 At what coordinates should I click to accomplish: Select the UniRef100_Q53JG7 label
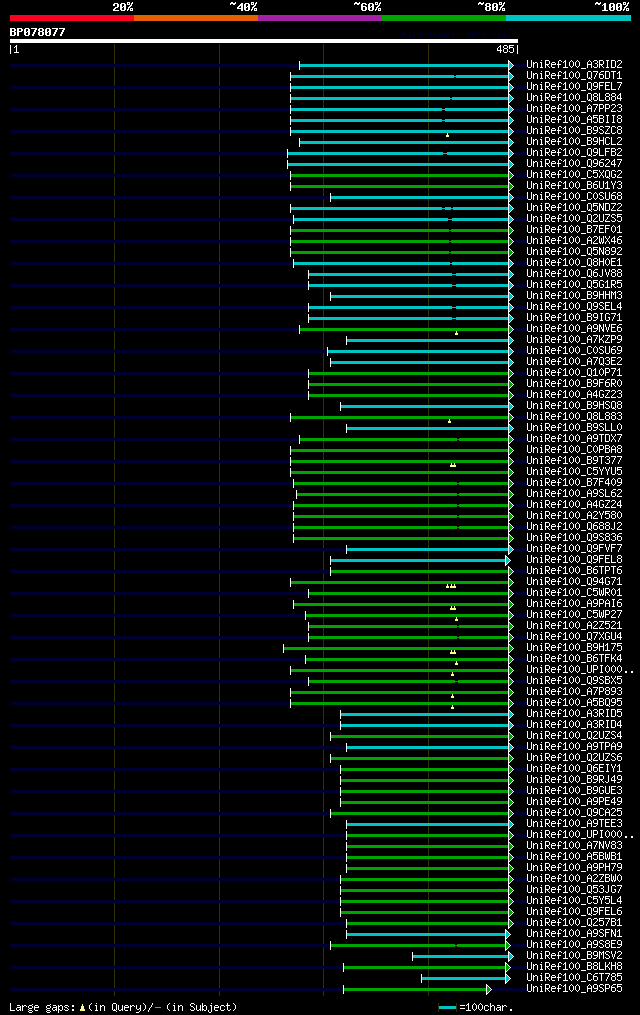tap(575, 890)
